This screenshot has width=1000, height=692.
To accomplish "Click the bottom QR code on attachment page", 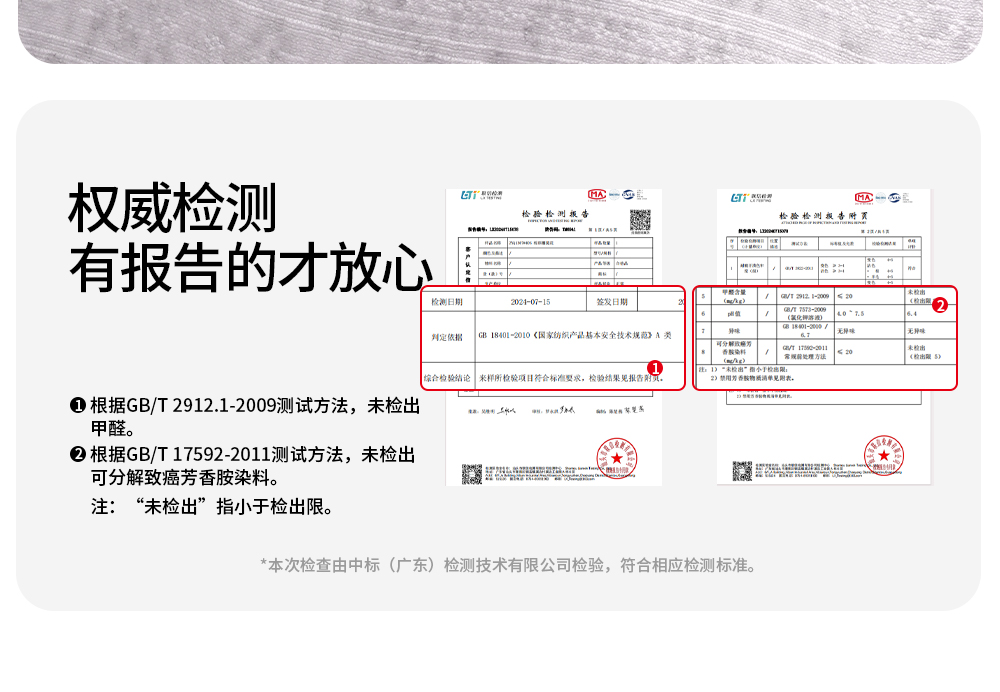I will click(x=742, y=471).
